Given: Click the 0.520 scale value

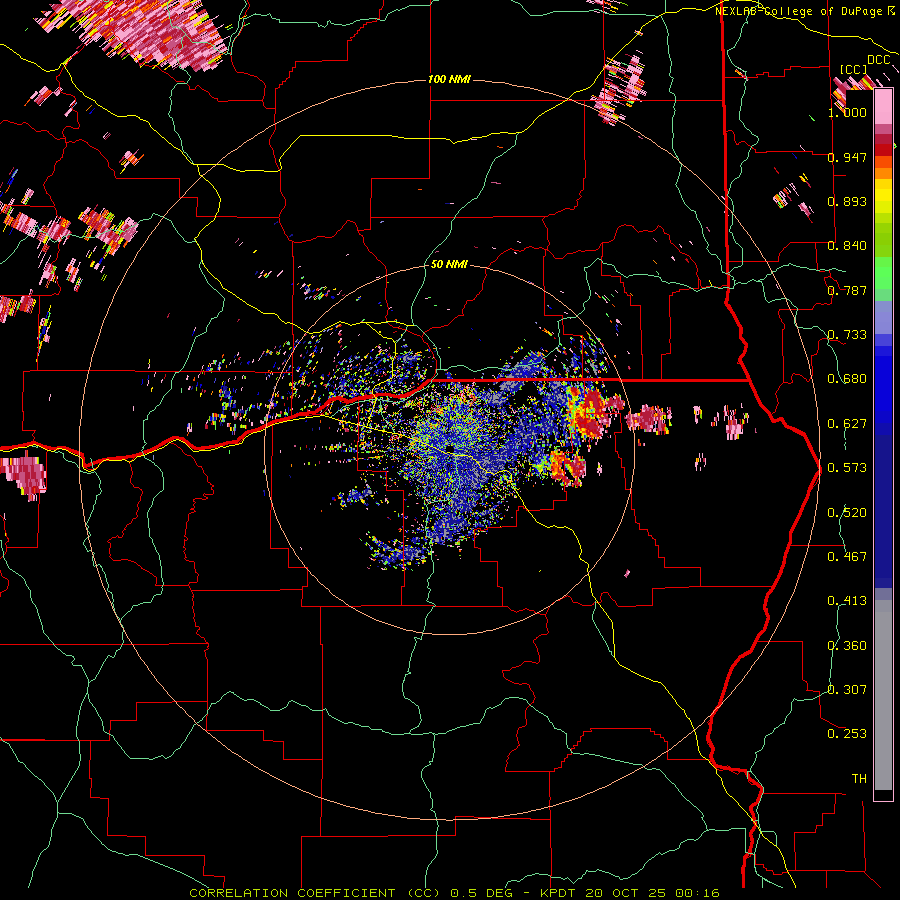Looking at the screenshot, I should pos(847,513).
